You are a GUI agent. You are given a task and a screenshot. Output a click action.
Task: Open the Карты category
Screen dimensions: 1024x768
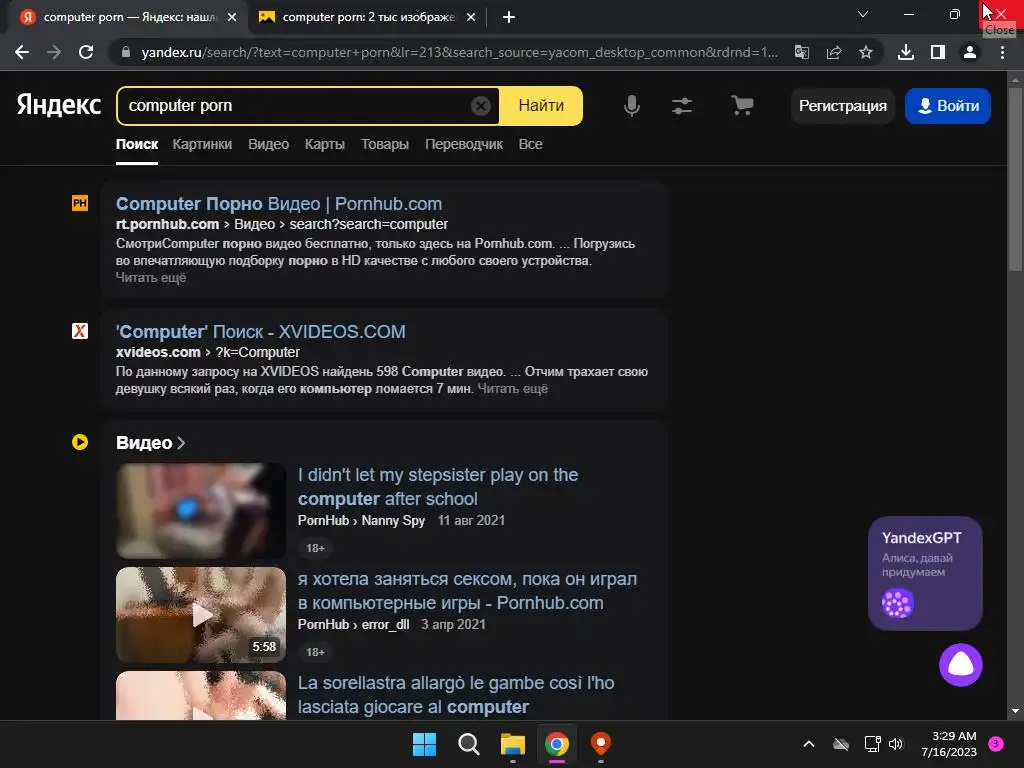click(325, 144)
